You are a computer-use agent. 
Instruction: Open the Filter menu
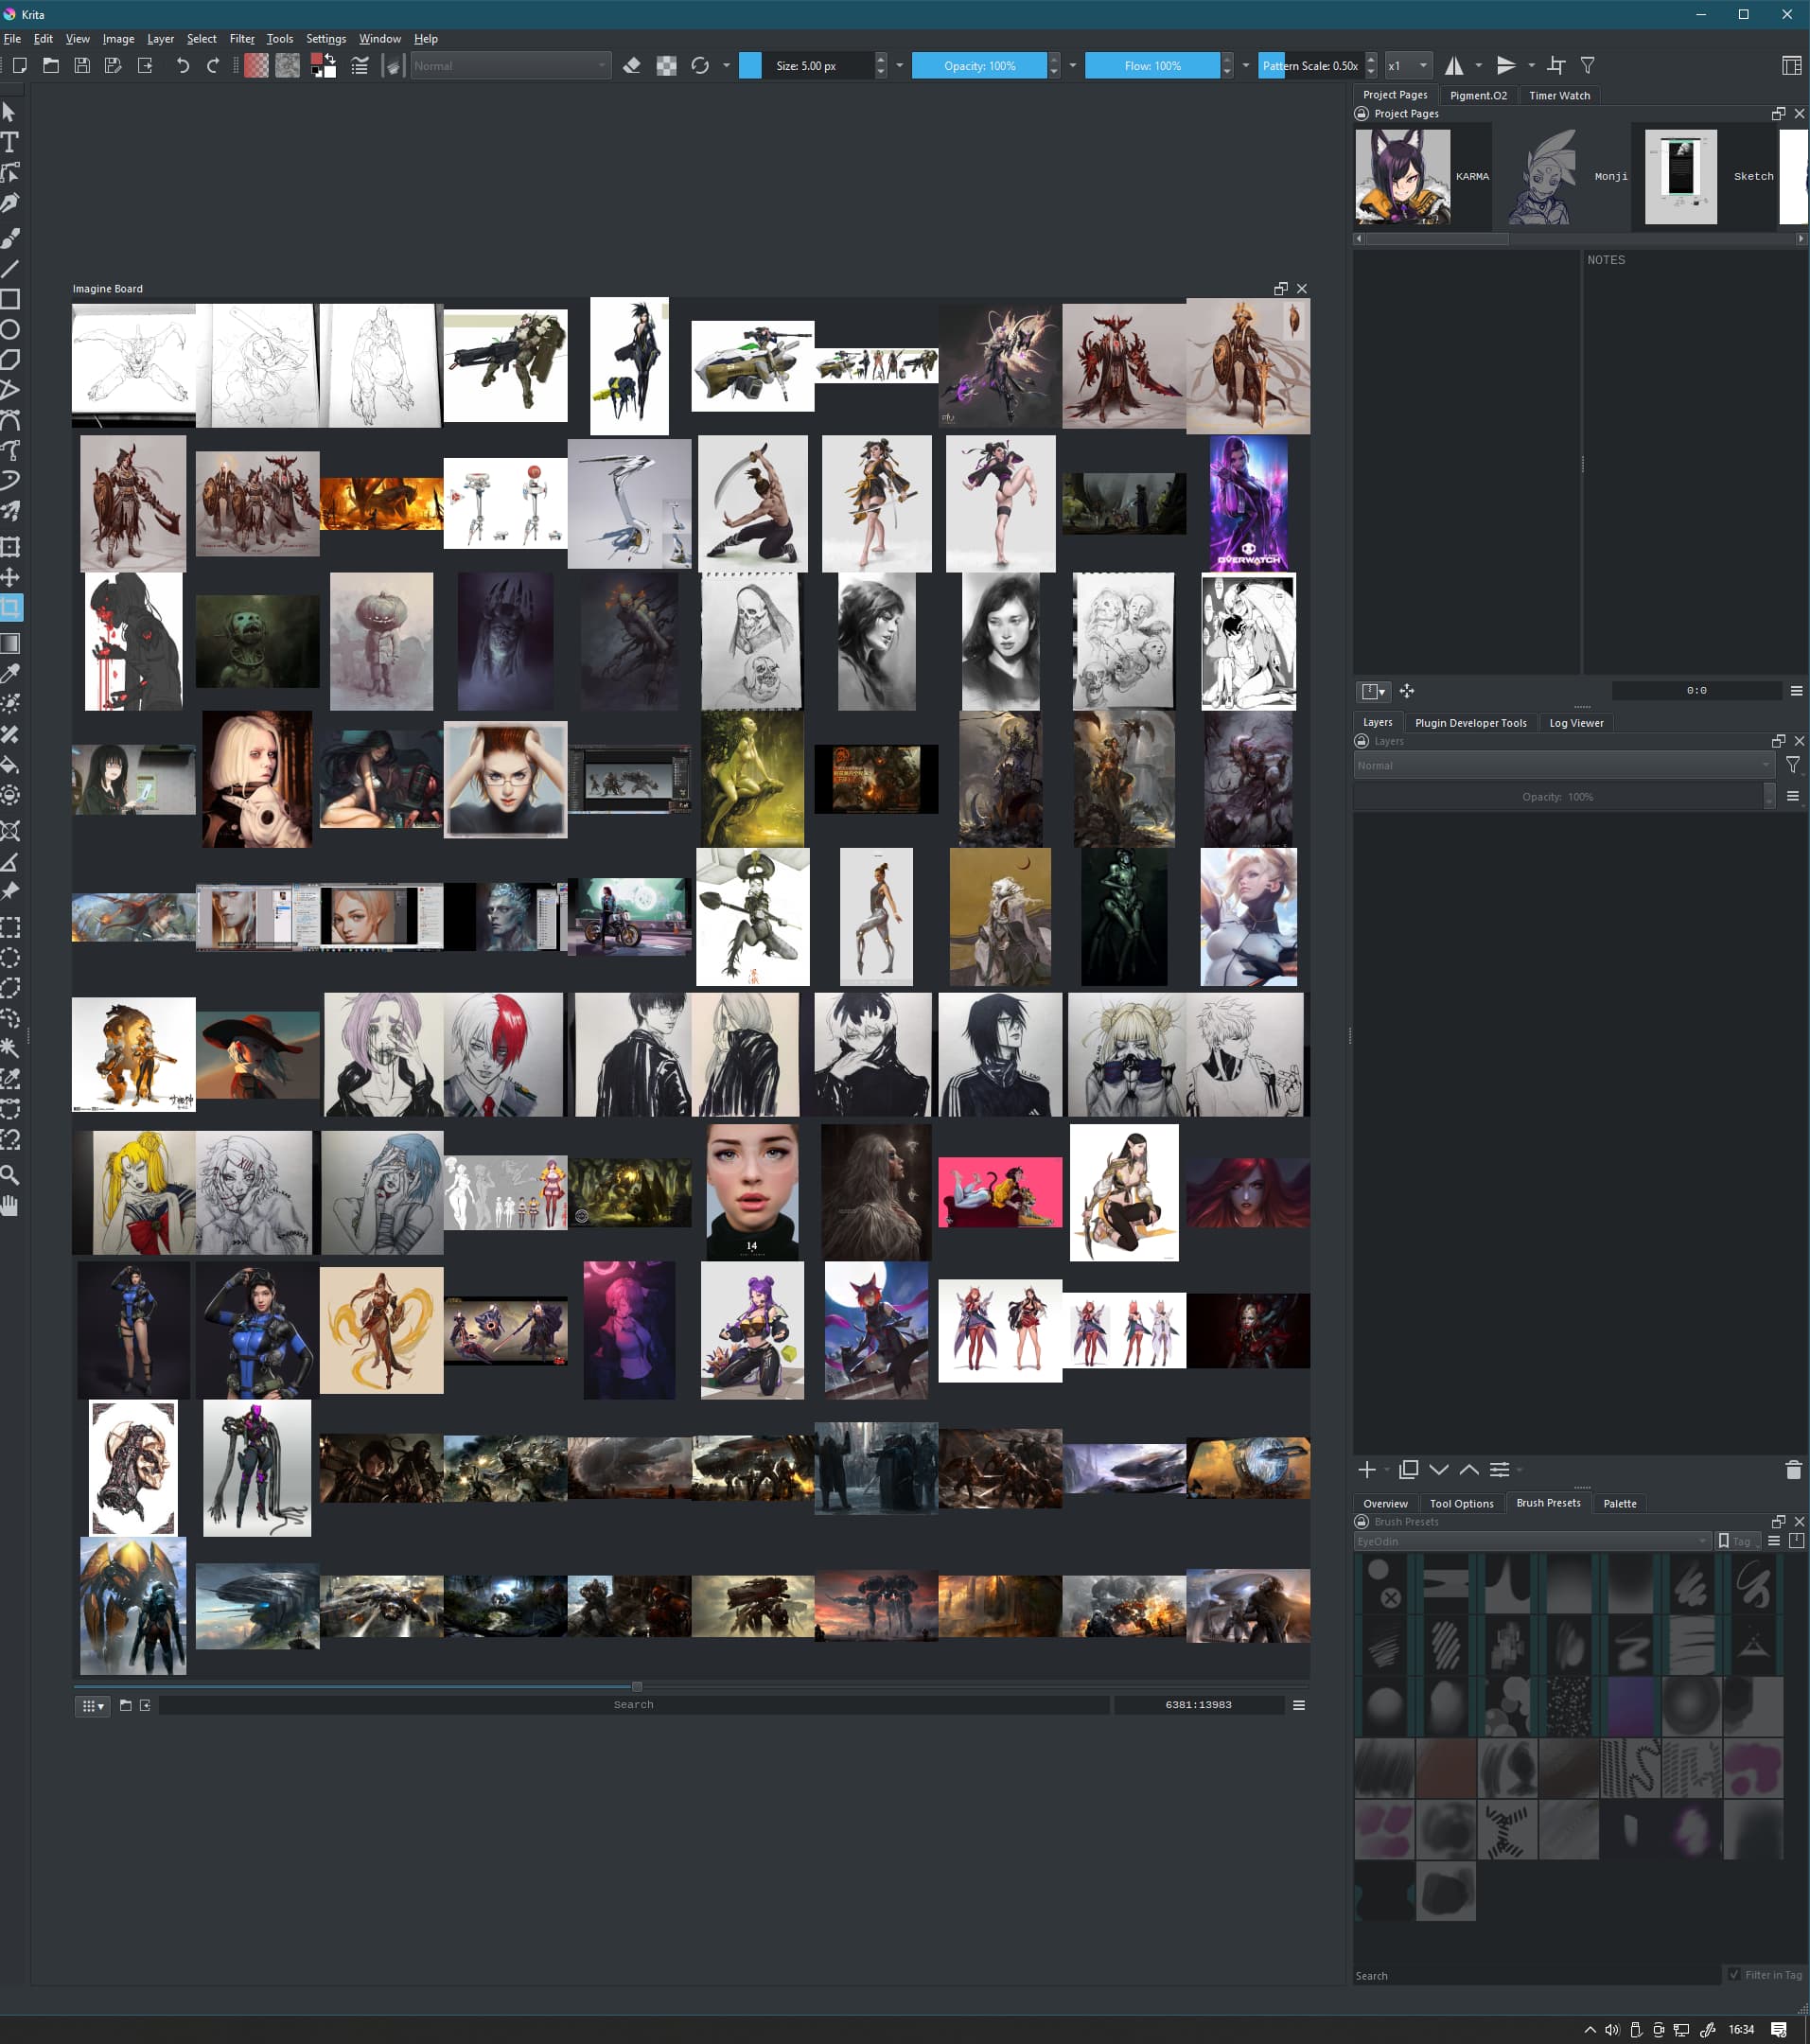(241, 39)
